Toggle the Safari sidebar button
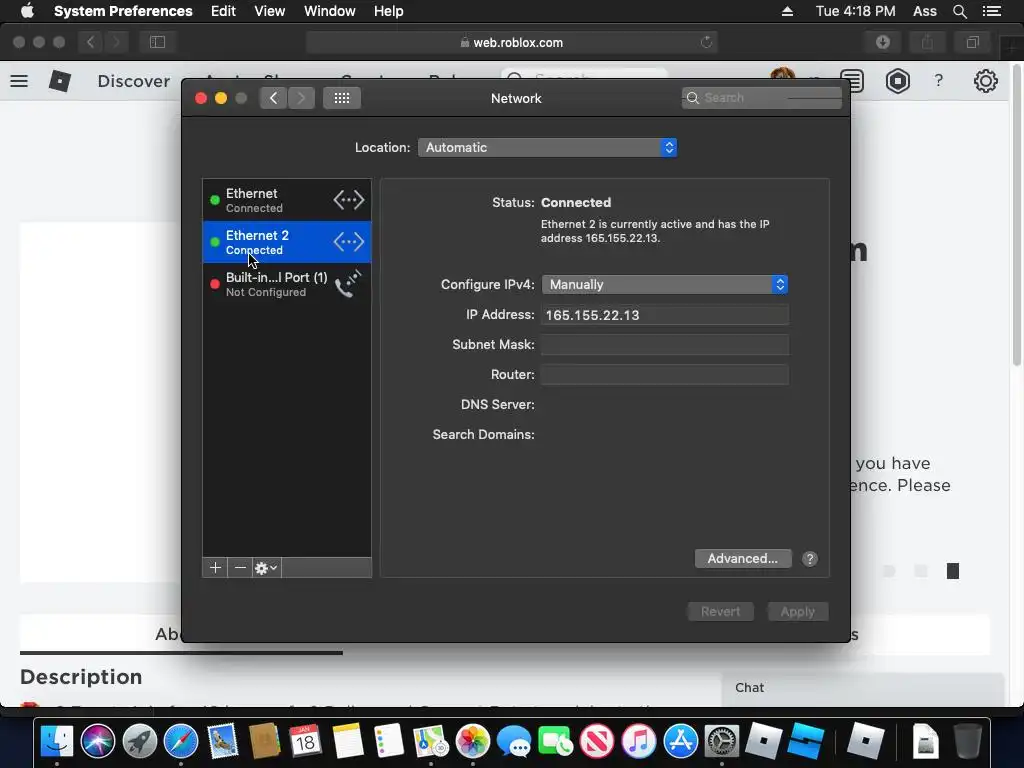The image size is (1024, 768). (157, 42)
